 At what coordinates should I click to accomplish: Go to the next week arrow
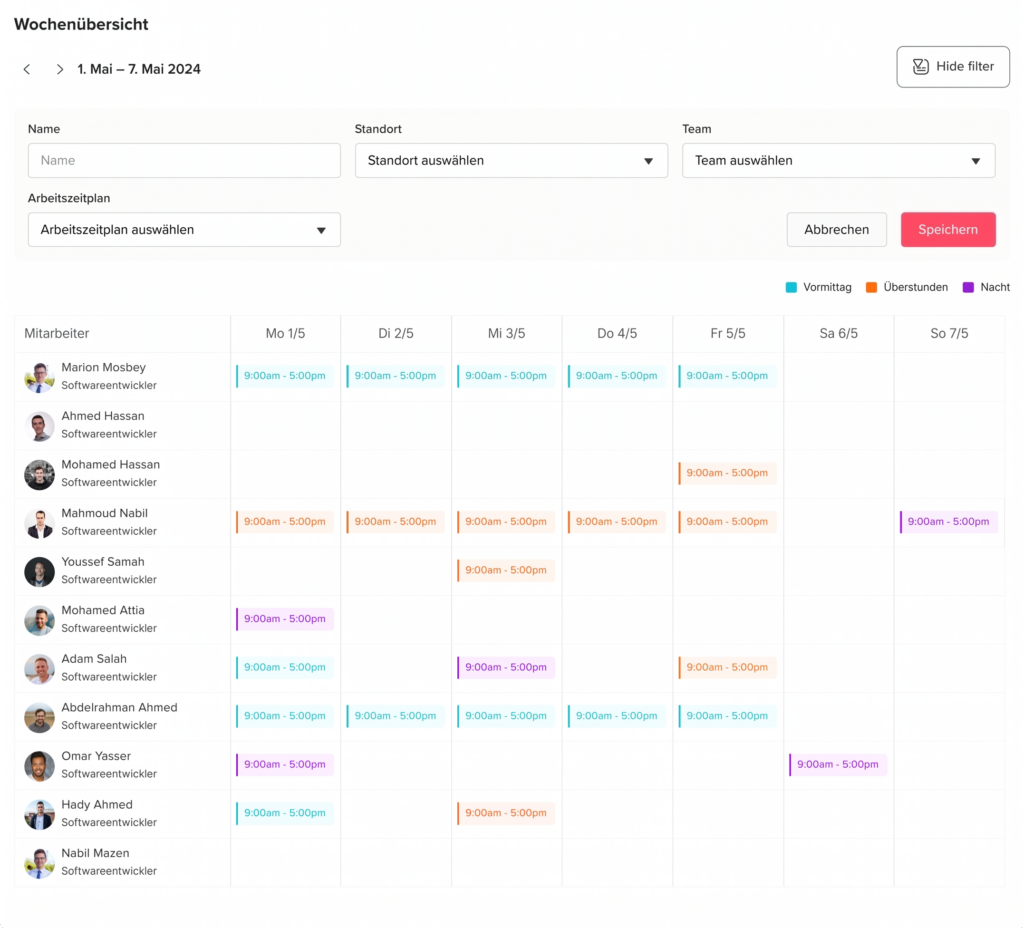[x=59, y=69]
